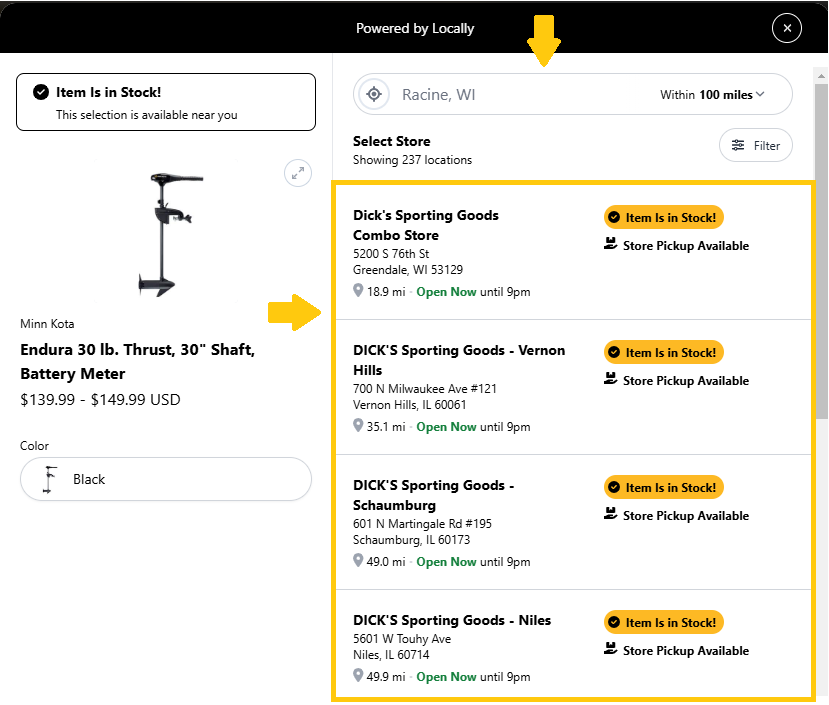Close the Locally popup with X button
Screen dimensions: 829x705
[x=786, y=28]
